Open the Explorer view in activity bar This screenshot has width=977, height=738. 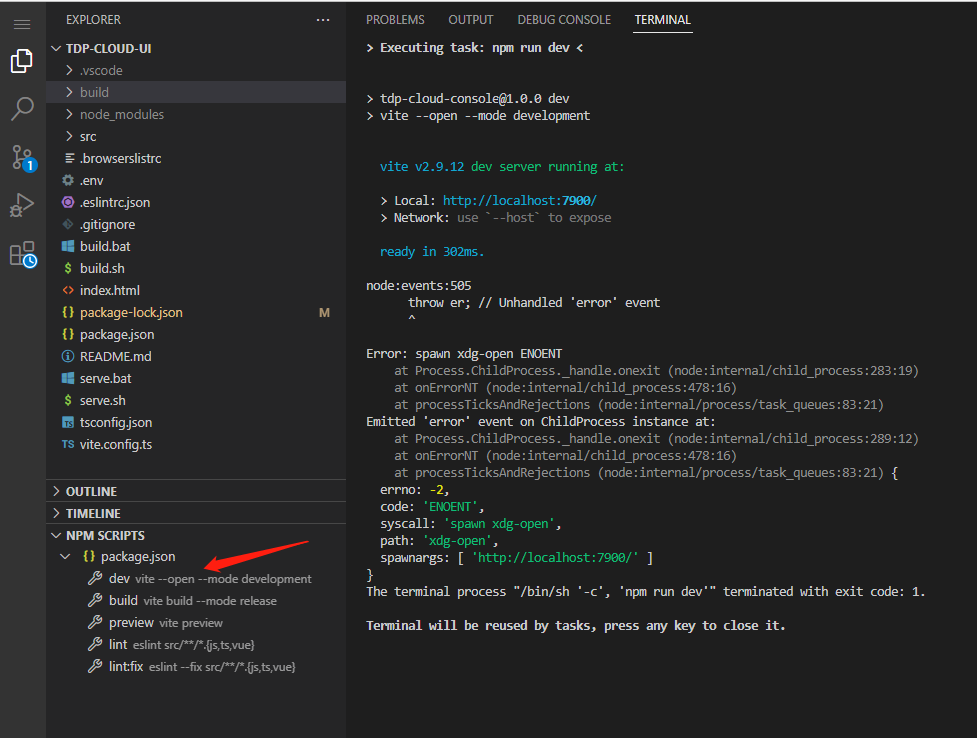pyautogui.click(x=22, y=61)
